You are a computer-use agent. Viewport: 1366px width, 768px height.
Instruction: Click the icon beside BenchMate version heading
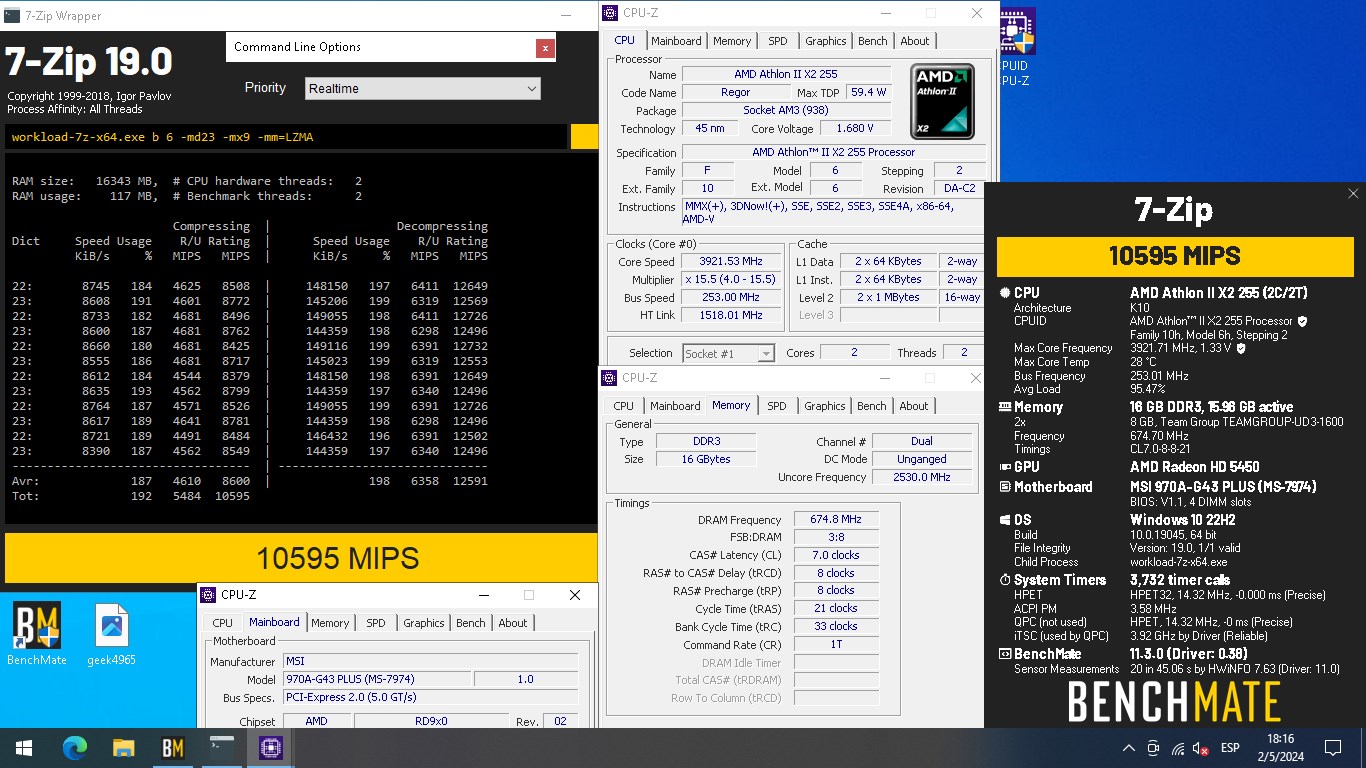1005,654
